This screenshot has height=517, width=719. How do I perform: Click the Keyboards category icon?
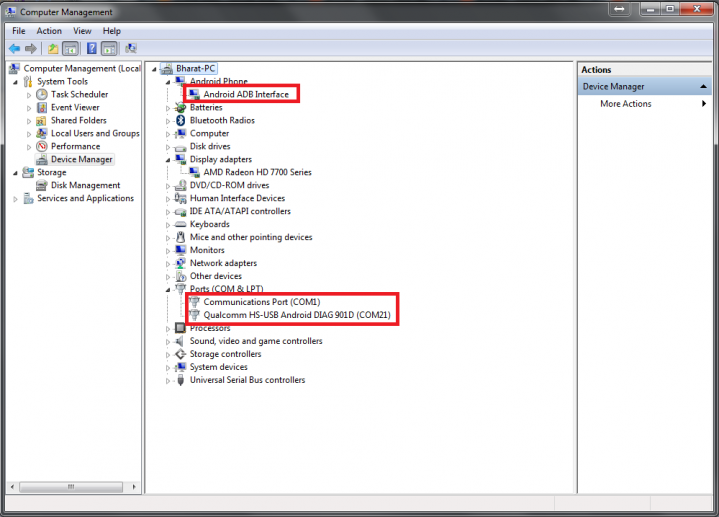(181, 224)
